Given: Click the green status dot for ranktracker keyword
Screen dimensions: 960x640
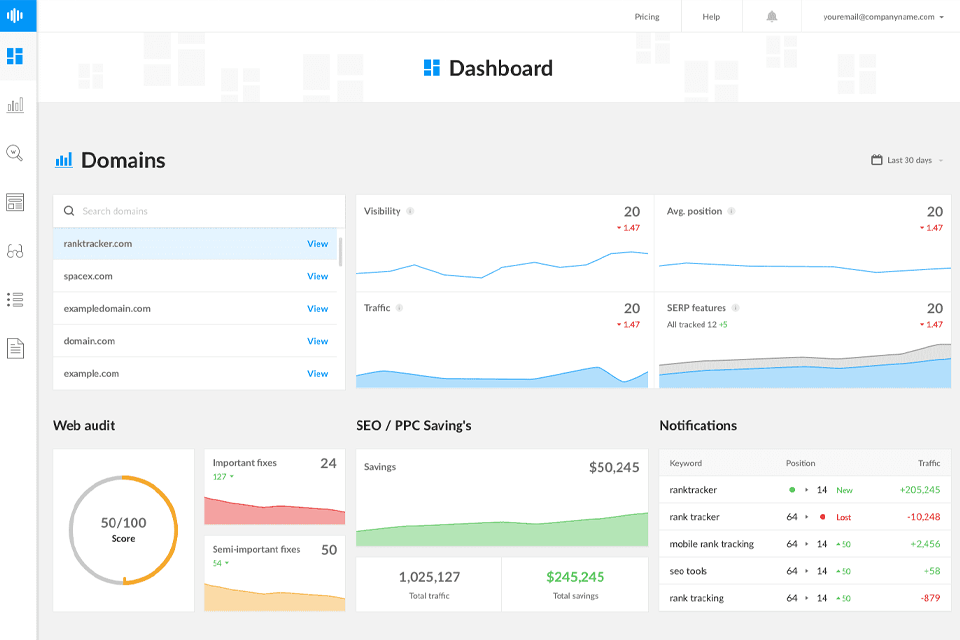Looking at the screenshot, I should (x=792, y=490).
